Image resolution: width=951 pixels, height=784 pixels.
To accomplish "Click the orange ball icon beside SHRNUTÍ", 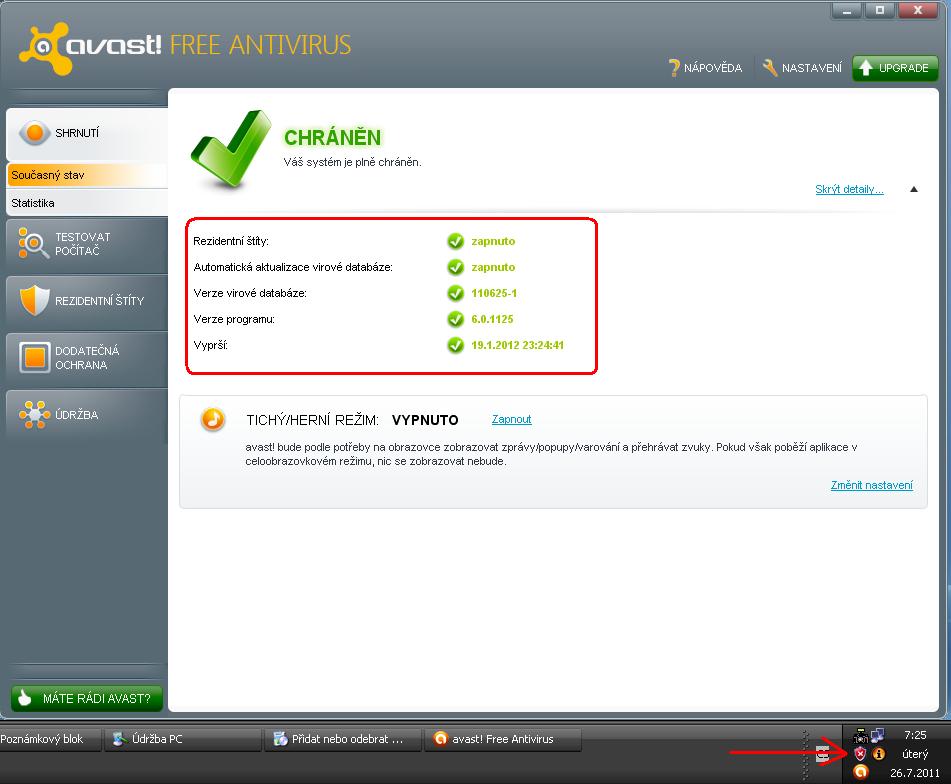I will click(x=35, y=133).
